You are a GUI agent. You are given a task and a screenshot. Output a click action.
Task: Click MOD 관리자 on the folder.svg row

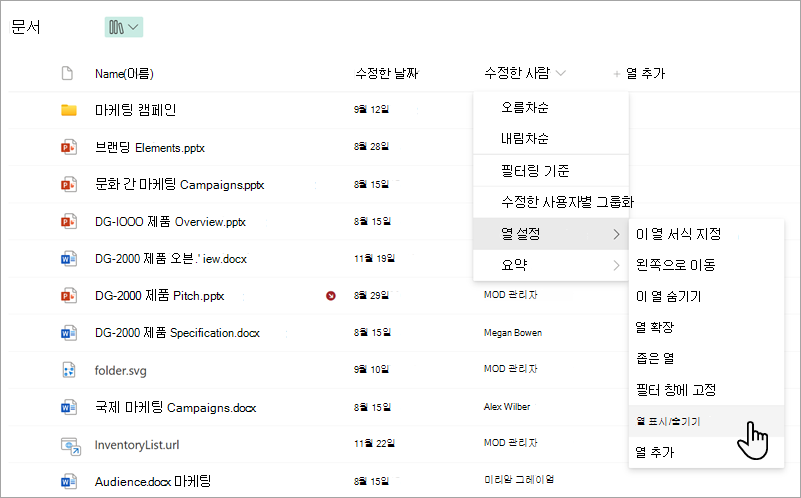[510, 369]
